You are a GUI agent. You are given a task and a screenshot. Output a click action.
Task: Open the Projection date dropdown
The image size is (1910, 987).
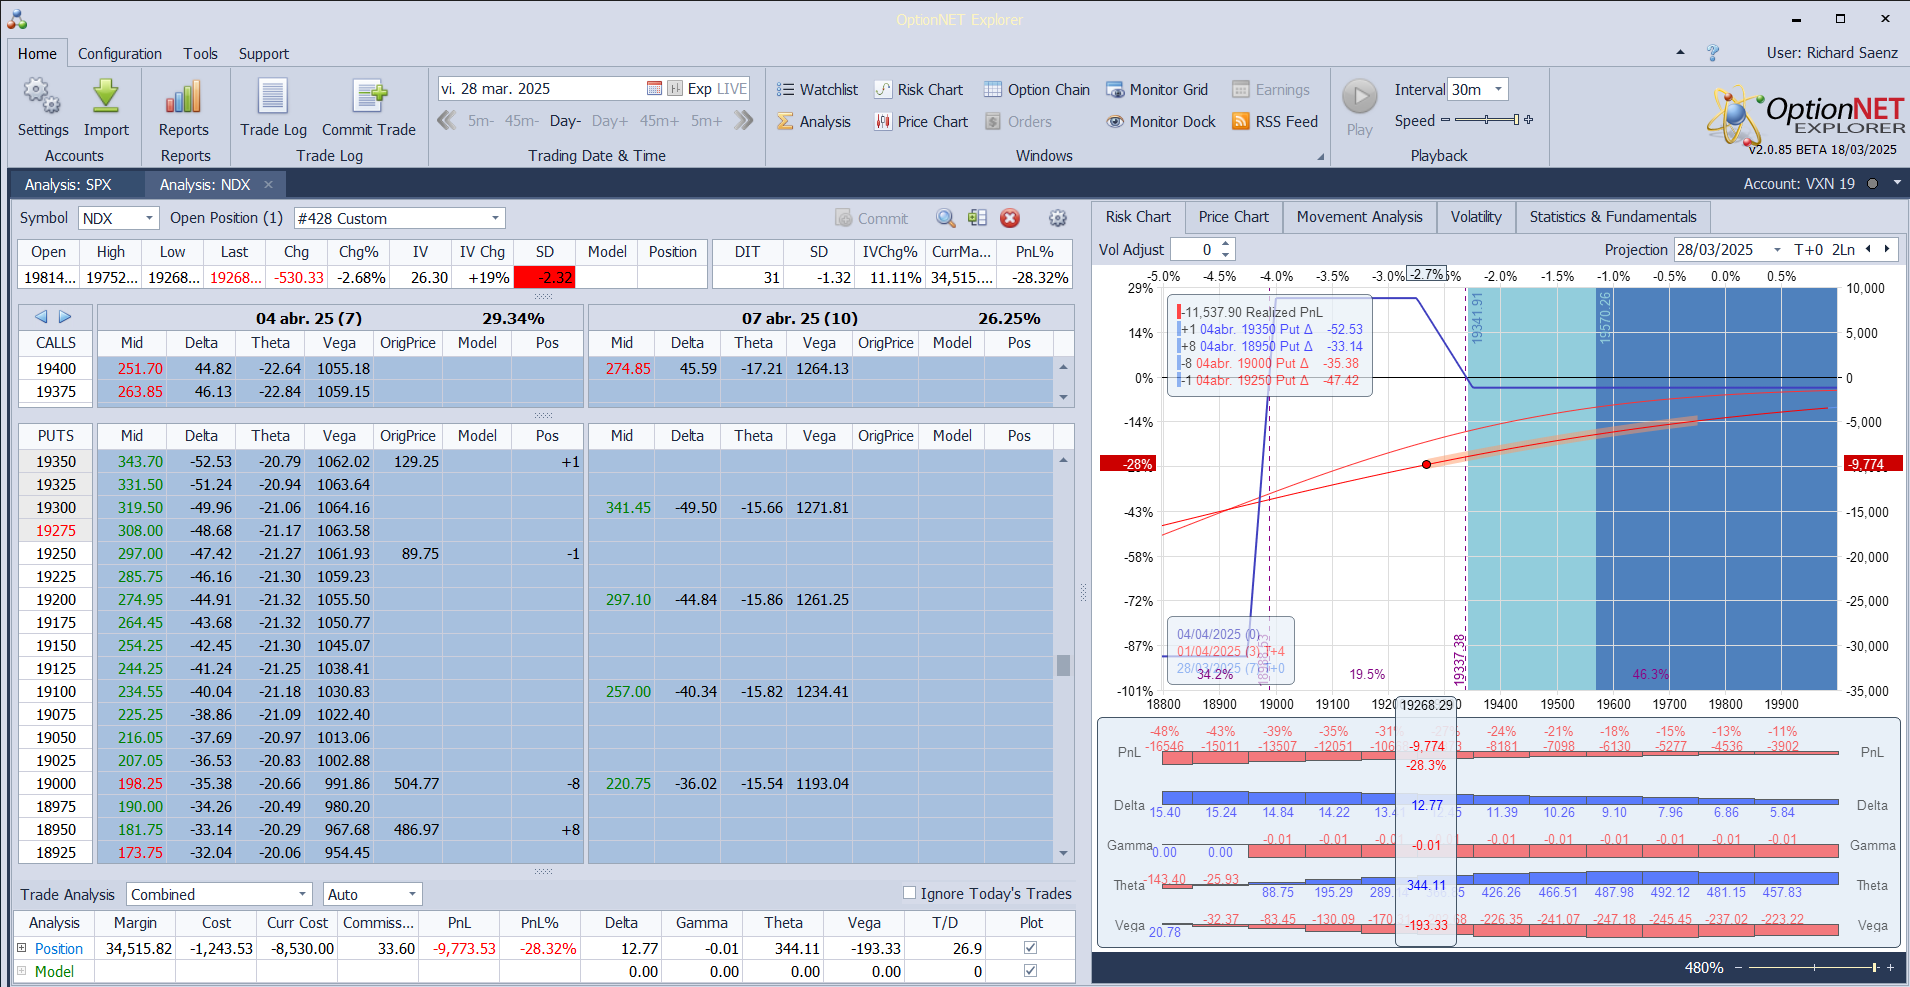pyautogui.click(x=1777, y=250)
